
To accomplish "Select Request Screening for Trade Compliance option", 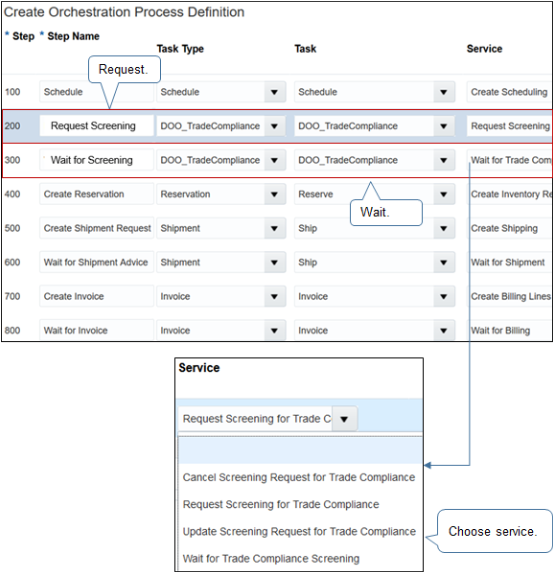I will coord(281,504).
